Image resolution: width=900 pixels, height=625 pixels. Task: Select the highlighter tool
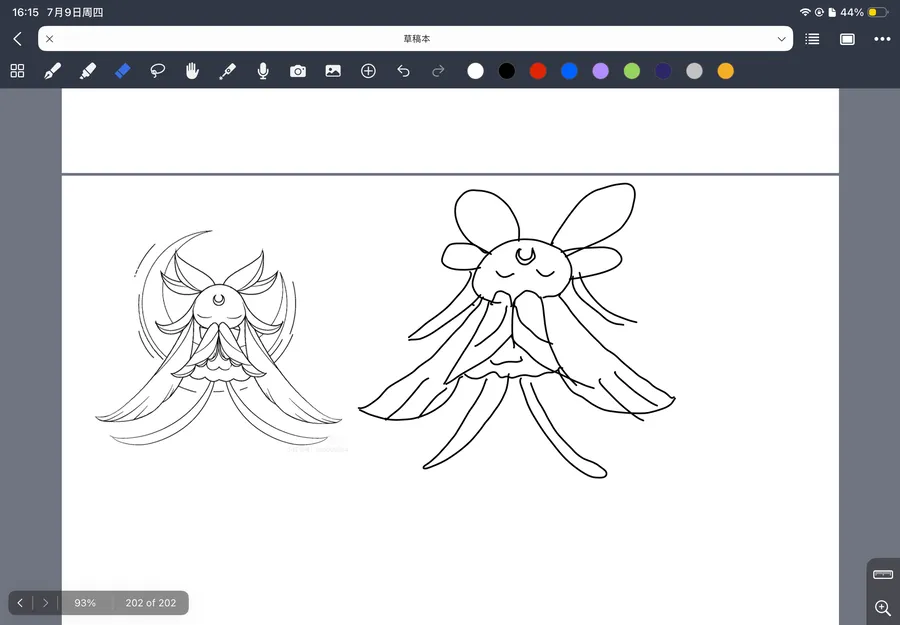coord(87,71)
